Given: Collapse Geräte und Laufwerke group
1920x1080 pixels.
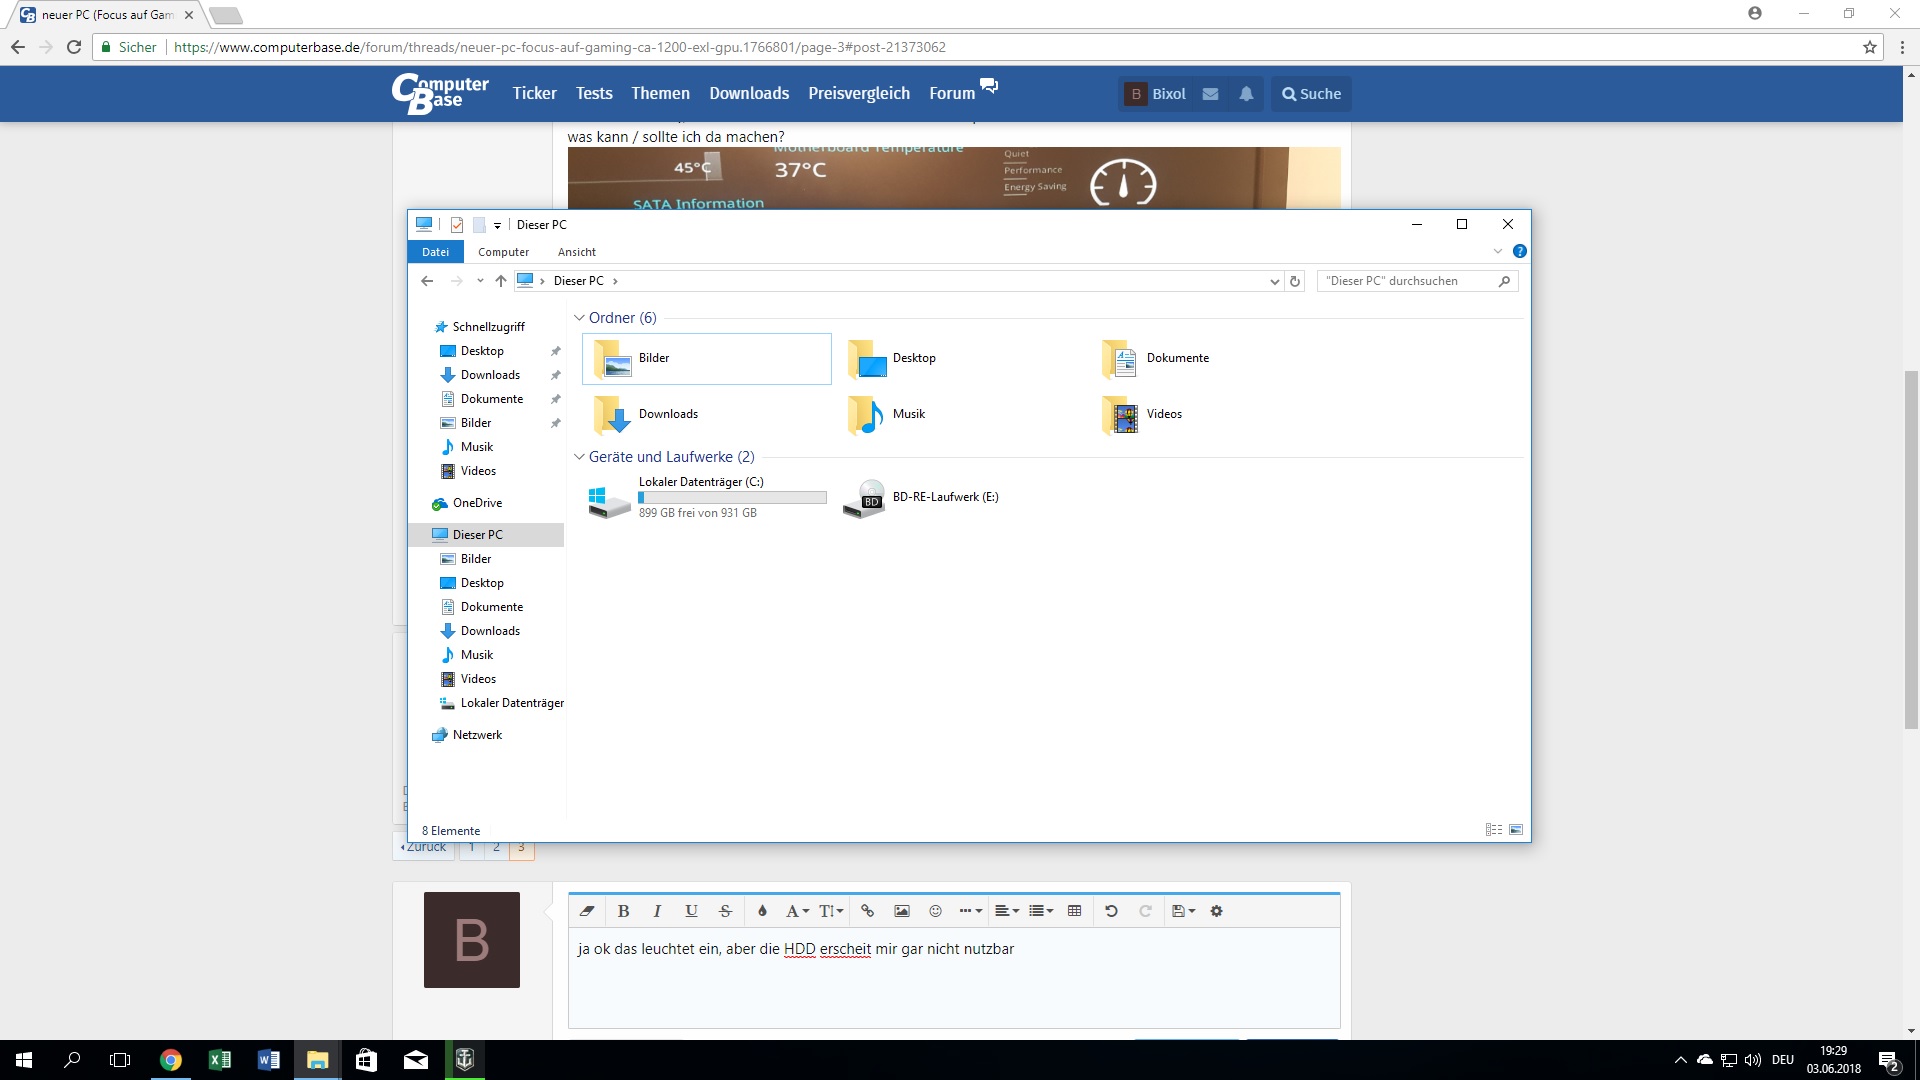Looking at the screenshot, I should [x=579, y=457].
